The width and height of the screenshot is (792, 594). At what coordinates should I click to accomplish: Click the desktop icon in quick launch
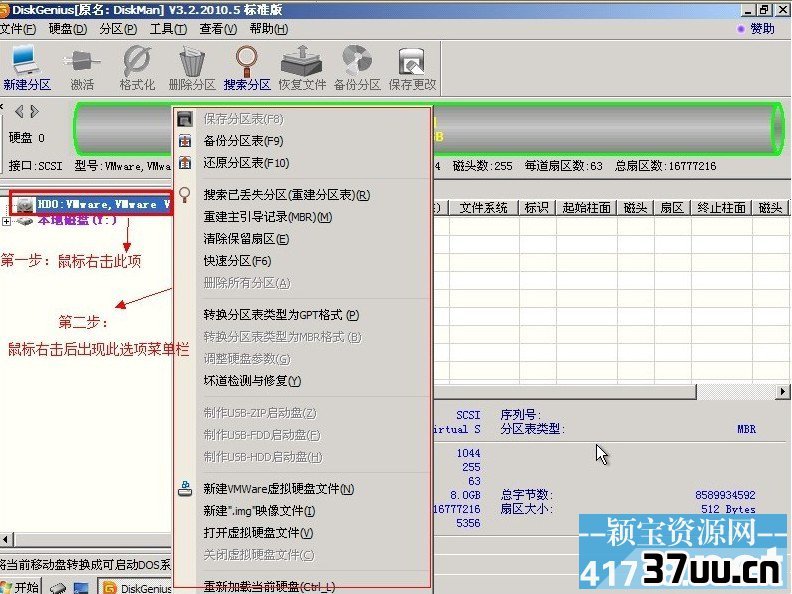[x=81, y=588]
